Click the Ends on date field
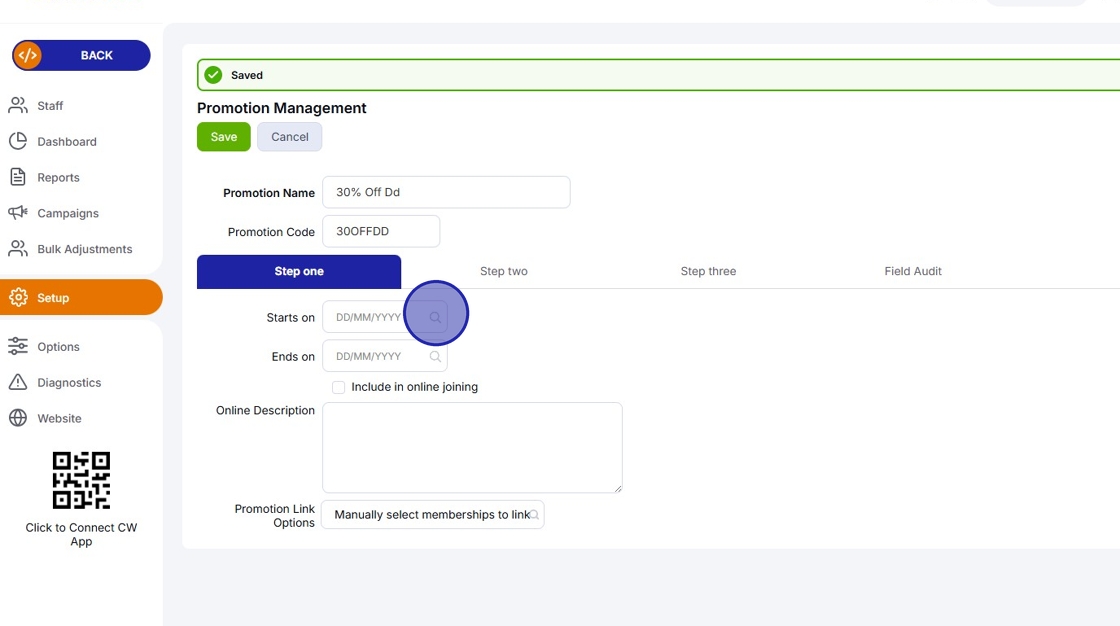This screenshot has height=626, width=1120. tap(385, 357)
